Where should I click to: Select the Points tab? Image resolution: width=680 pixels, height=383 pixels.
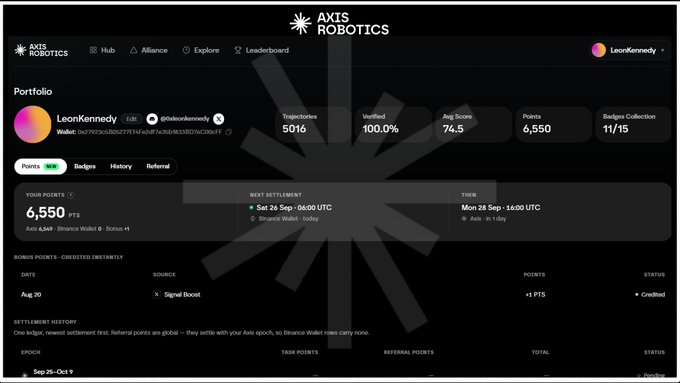[40, 167]
